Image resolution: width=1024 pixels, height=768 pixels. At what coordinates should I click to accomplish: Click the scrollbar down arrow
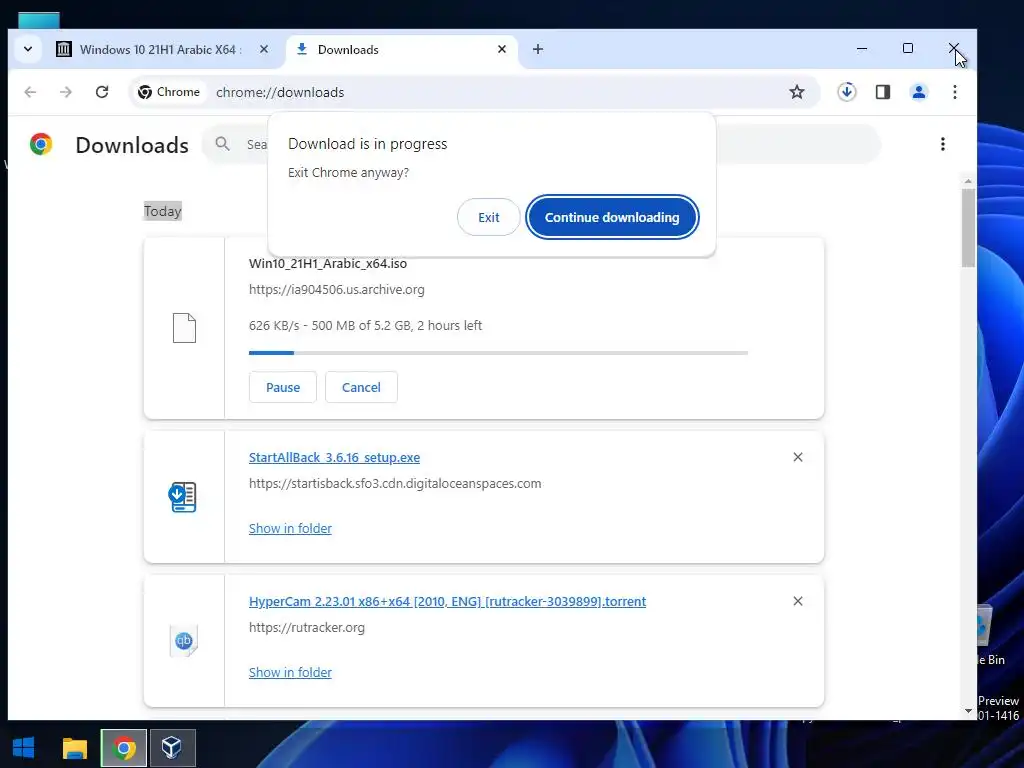click(x=968, y=711)
